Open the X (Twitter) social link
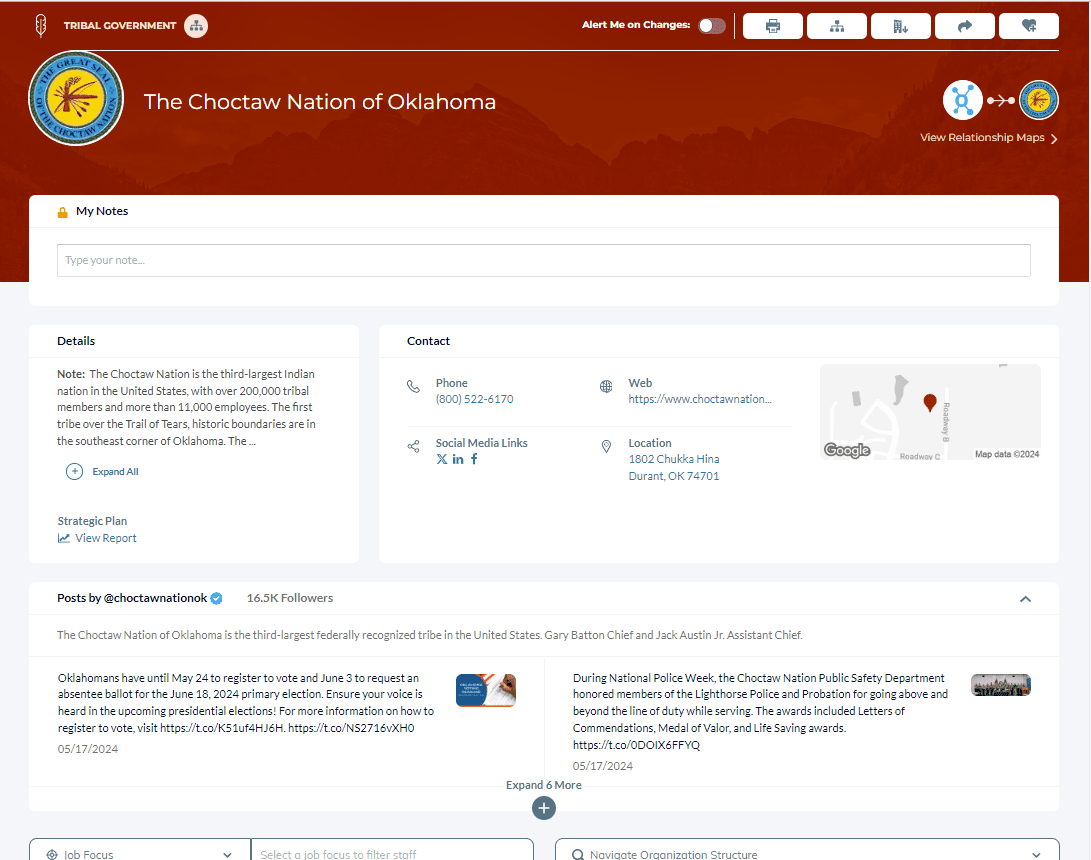 coord(442,459)
